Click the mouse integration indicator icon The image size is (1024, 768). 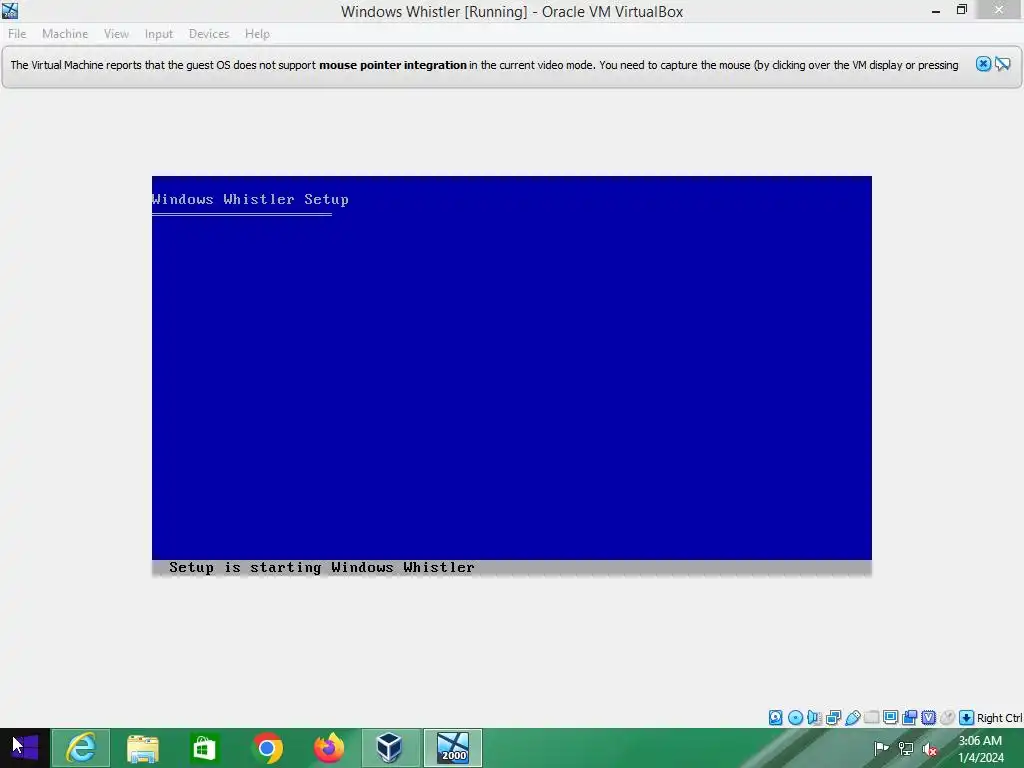tap(948, 718)
